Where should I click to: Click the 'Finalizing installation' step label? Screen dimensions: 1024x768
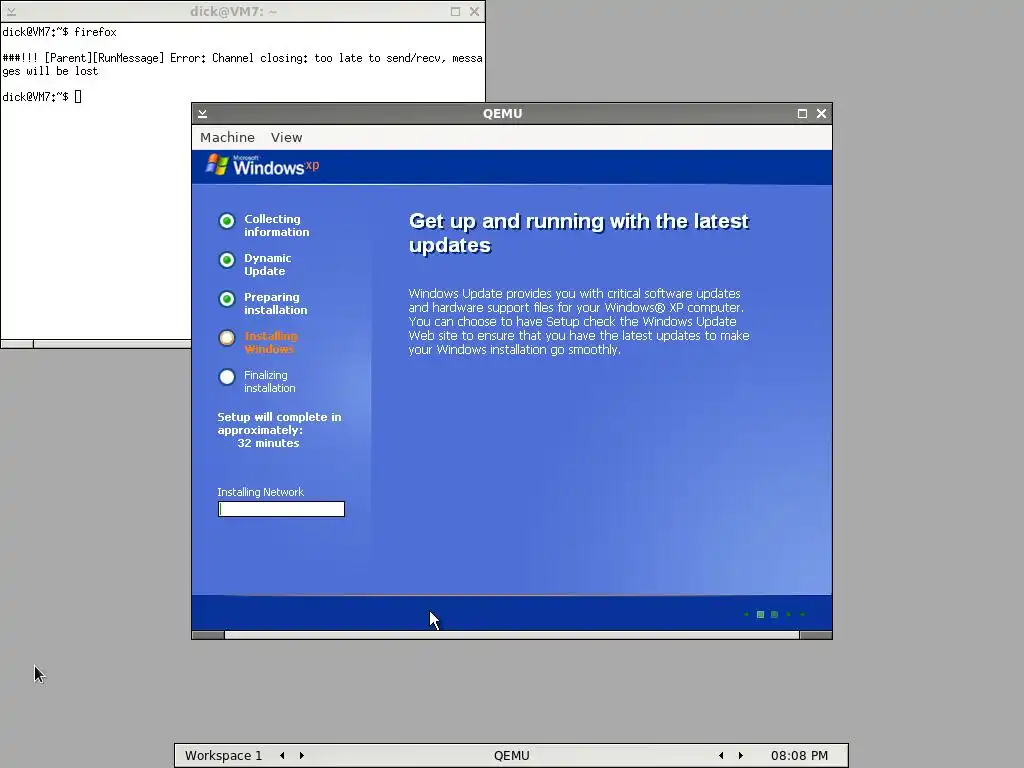click(x=270, y=381)
